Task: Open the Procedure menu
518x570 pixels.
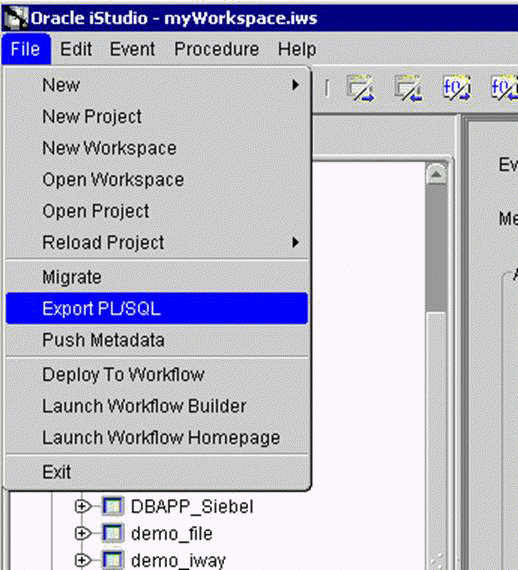Action: [217, 49]
